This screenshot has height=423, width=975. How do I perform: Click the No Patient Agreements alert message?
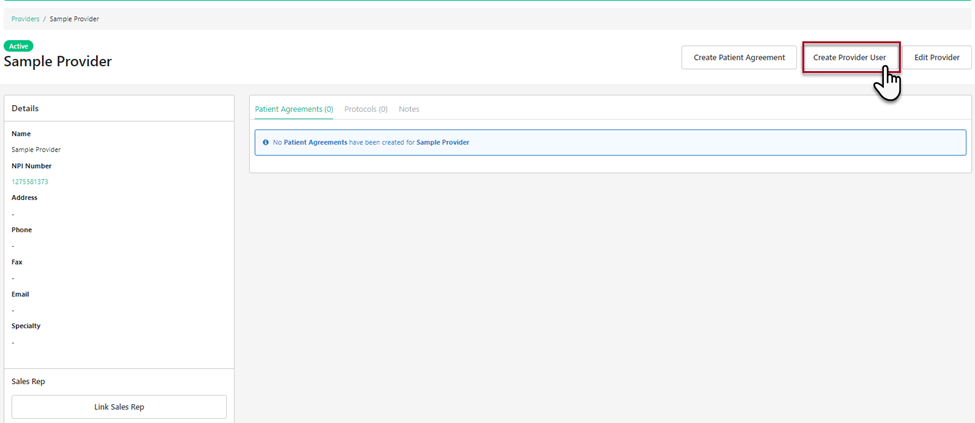pos(371,143)
